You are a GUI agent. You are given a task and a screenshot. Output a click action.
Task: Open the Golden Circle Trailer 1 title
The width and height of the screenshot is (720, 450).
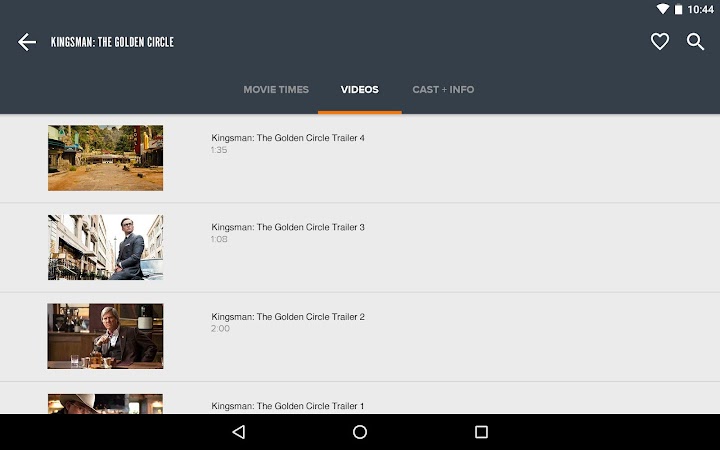pos(288,406)
